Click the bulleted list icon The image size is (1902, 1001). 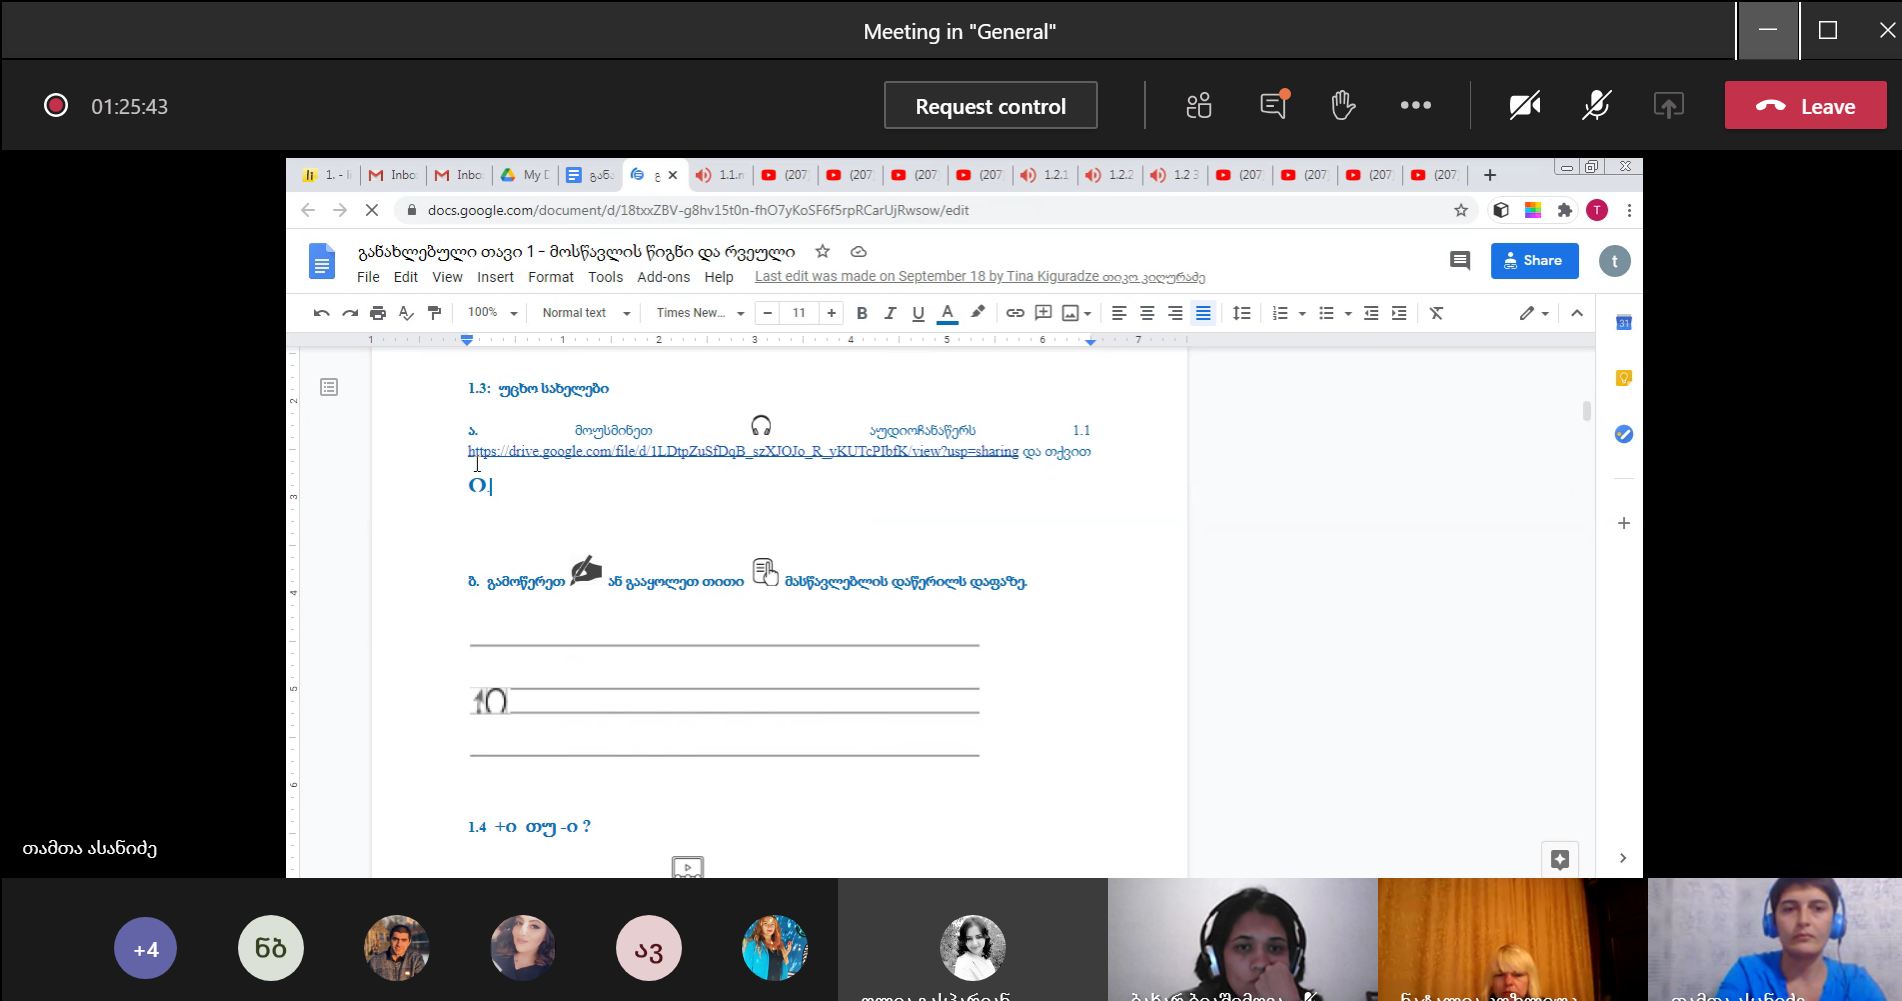[x=1326, y=313]
